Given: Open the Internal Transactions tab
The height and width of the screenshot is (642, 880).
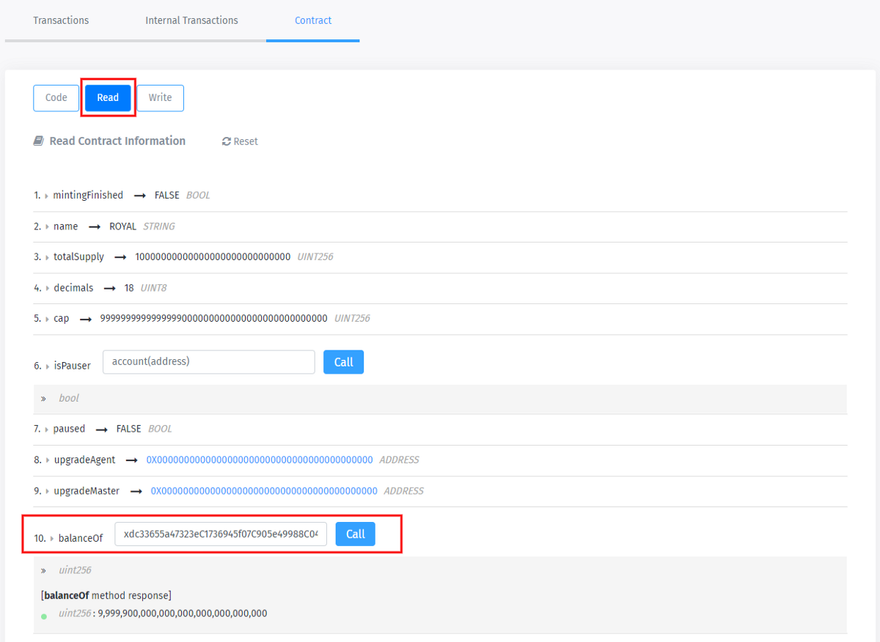Looking at the screenshot, I should coord(191,20).
